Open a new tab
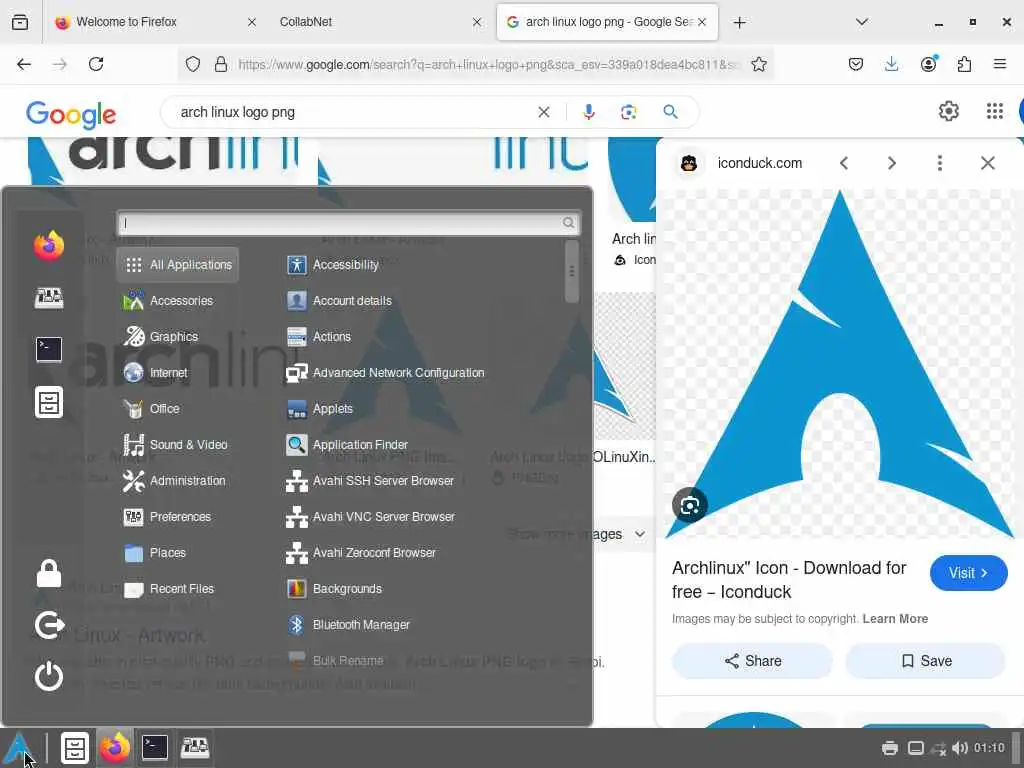Viewport: 1024px width, 768px height. 739,22
